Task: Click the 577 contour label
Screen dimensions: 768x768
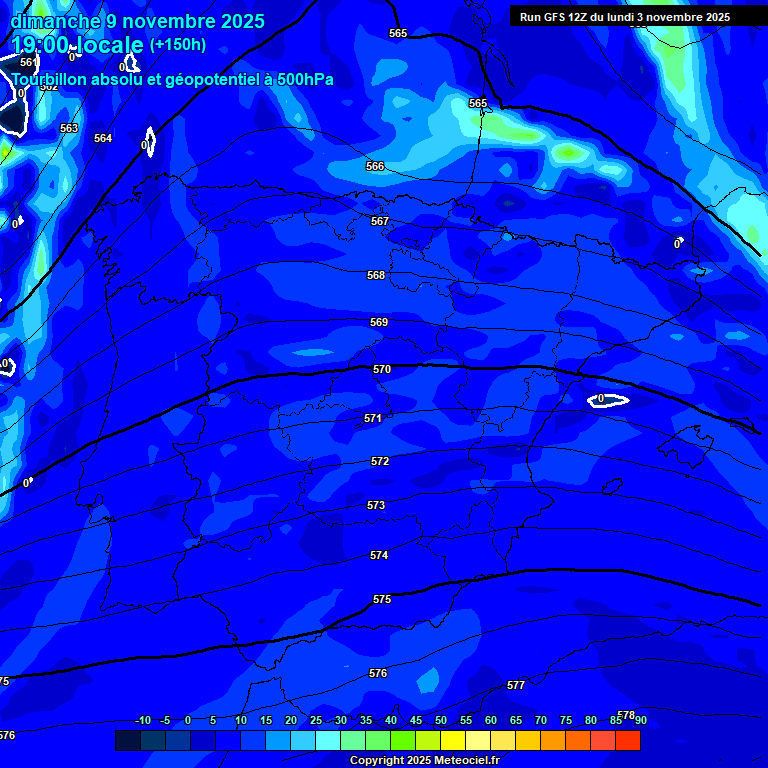Action: click(516, 685)
